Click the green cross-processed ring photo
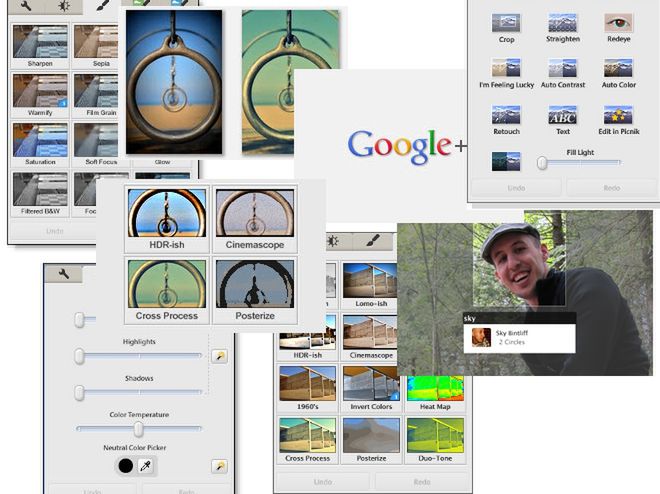The height and width of the screenshot is (494, 660). (x=290, y=82)
